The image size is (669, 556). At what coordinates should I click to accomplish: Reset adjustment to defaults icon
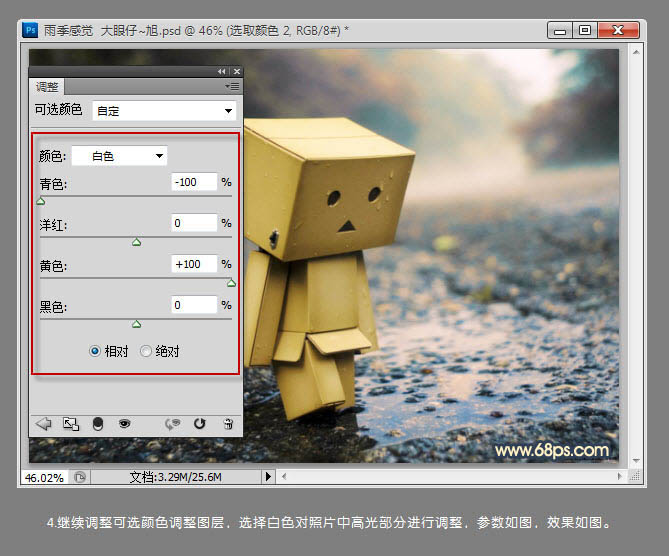click(x=199, y=423)
